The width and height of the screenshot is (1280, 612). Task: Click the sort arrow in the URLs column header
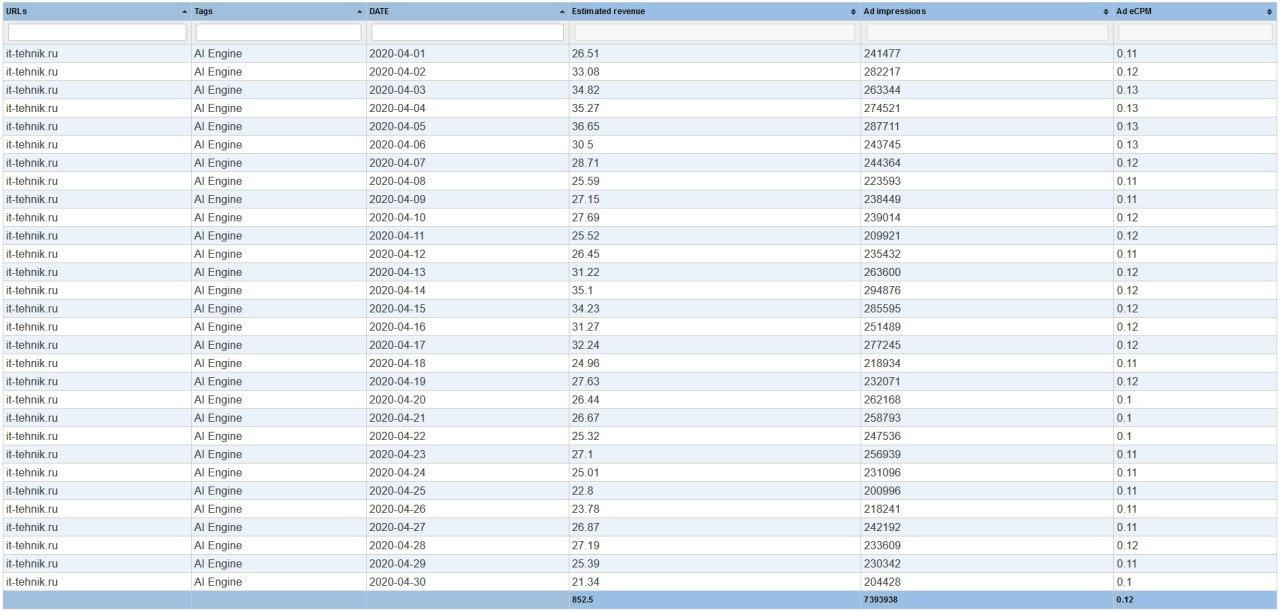(185, 11)
